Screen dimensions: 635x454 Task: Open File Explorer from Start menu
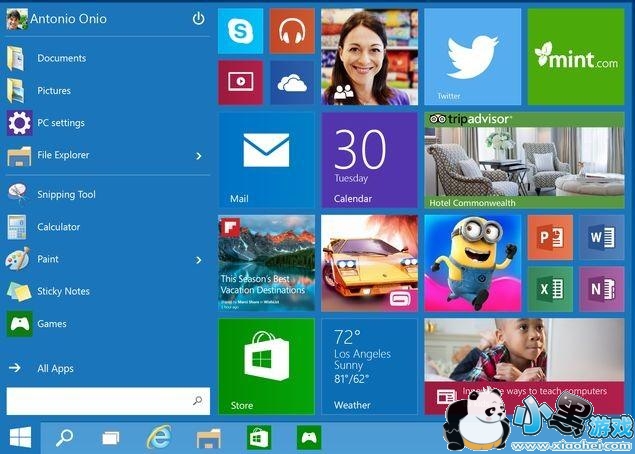click(x=97, y=155)
